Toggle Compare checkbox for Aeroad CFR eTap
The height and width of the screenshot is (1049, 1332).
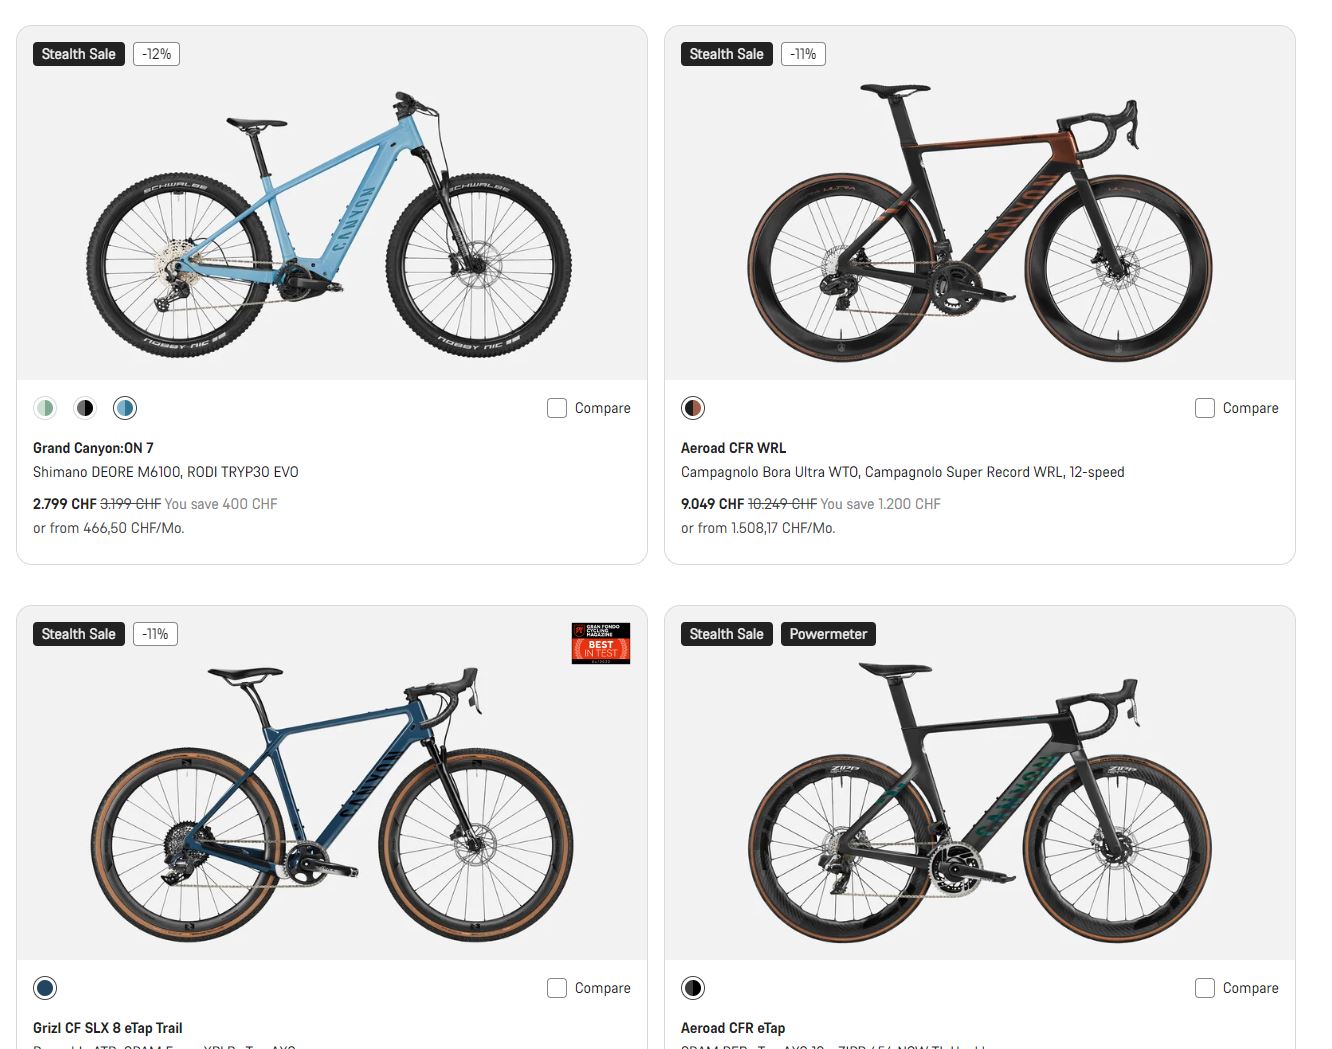tap(1205, 988)
